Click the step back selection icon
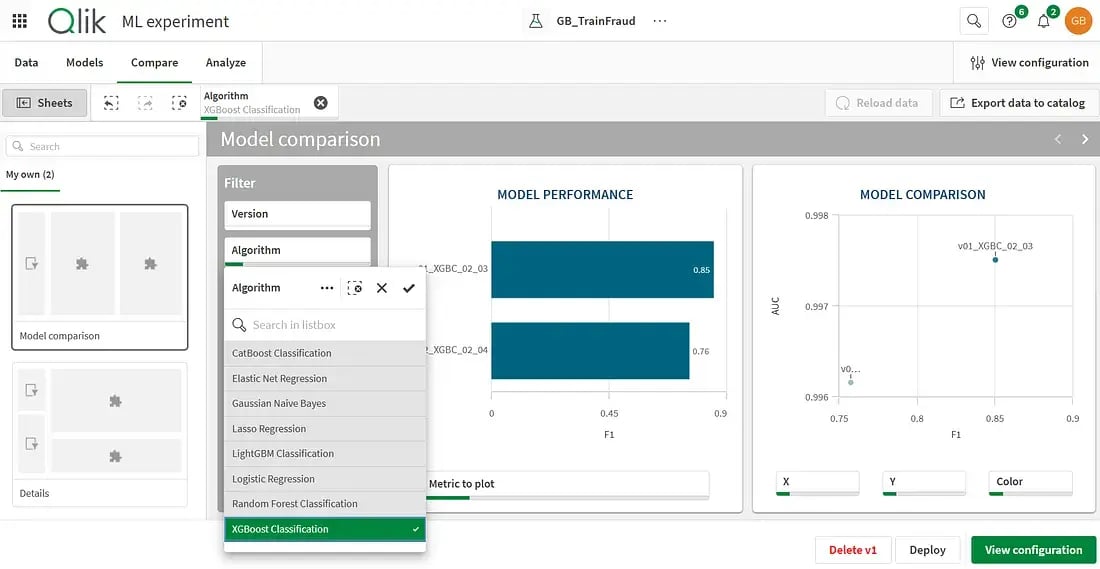Screen dimensions: 1100x569 coord(111,103)
